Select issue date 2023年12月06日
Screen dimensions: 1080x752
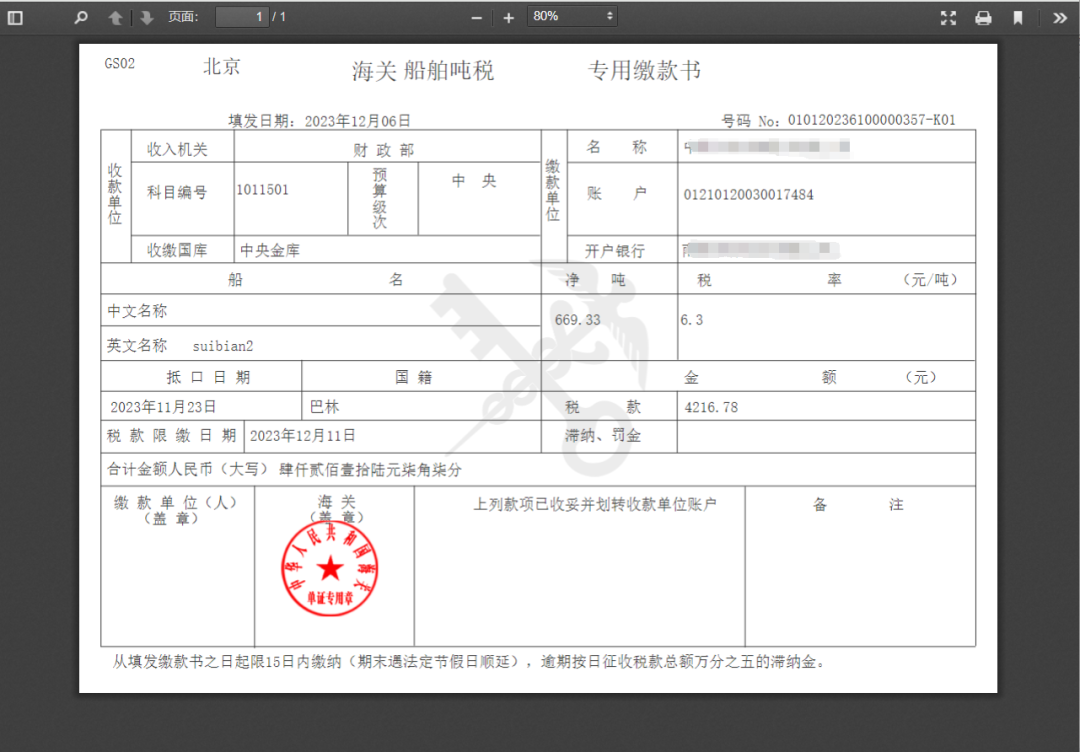[x=357, y=121]
